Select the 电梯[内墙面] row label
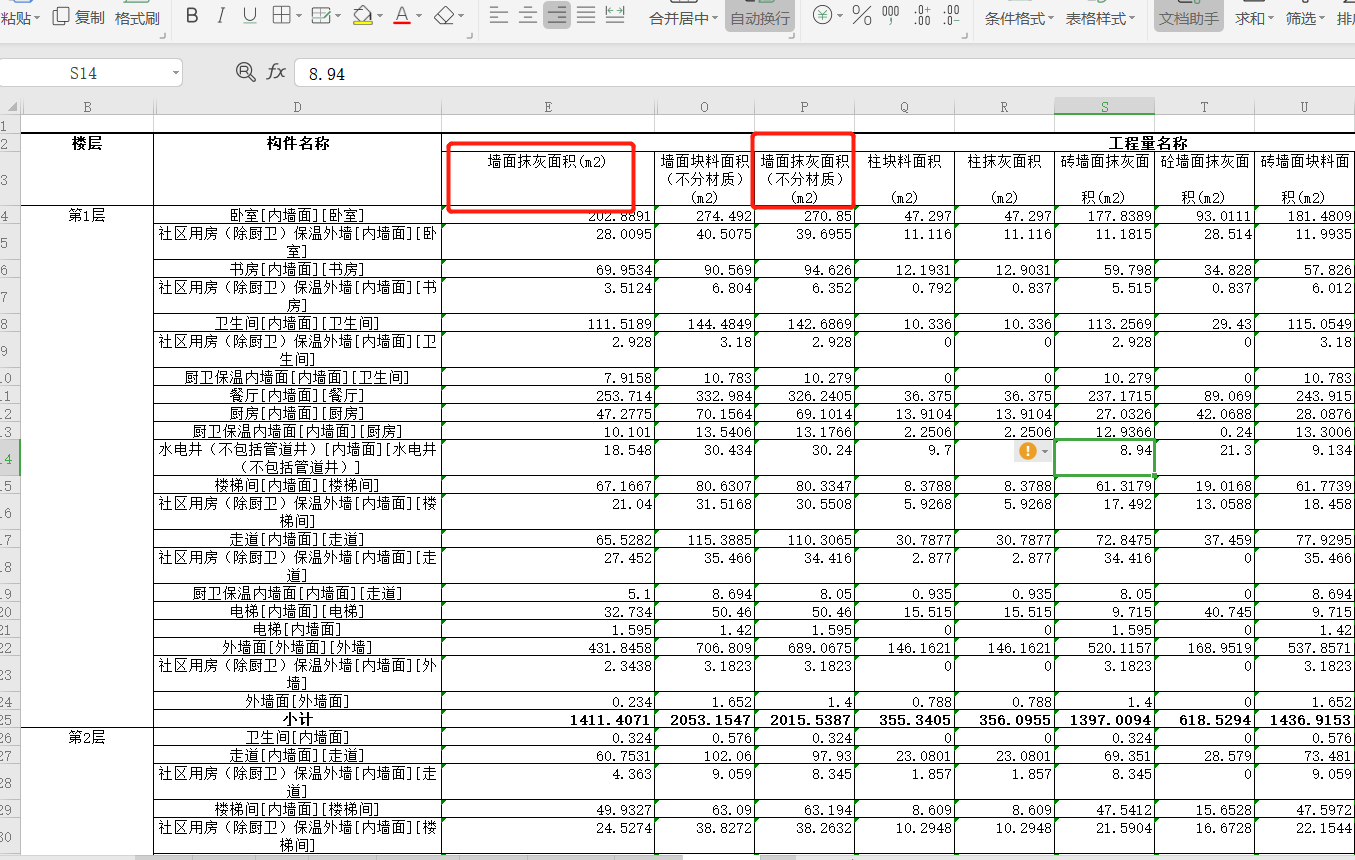 [297, 629]
